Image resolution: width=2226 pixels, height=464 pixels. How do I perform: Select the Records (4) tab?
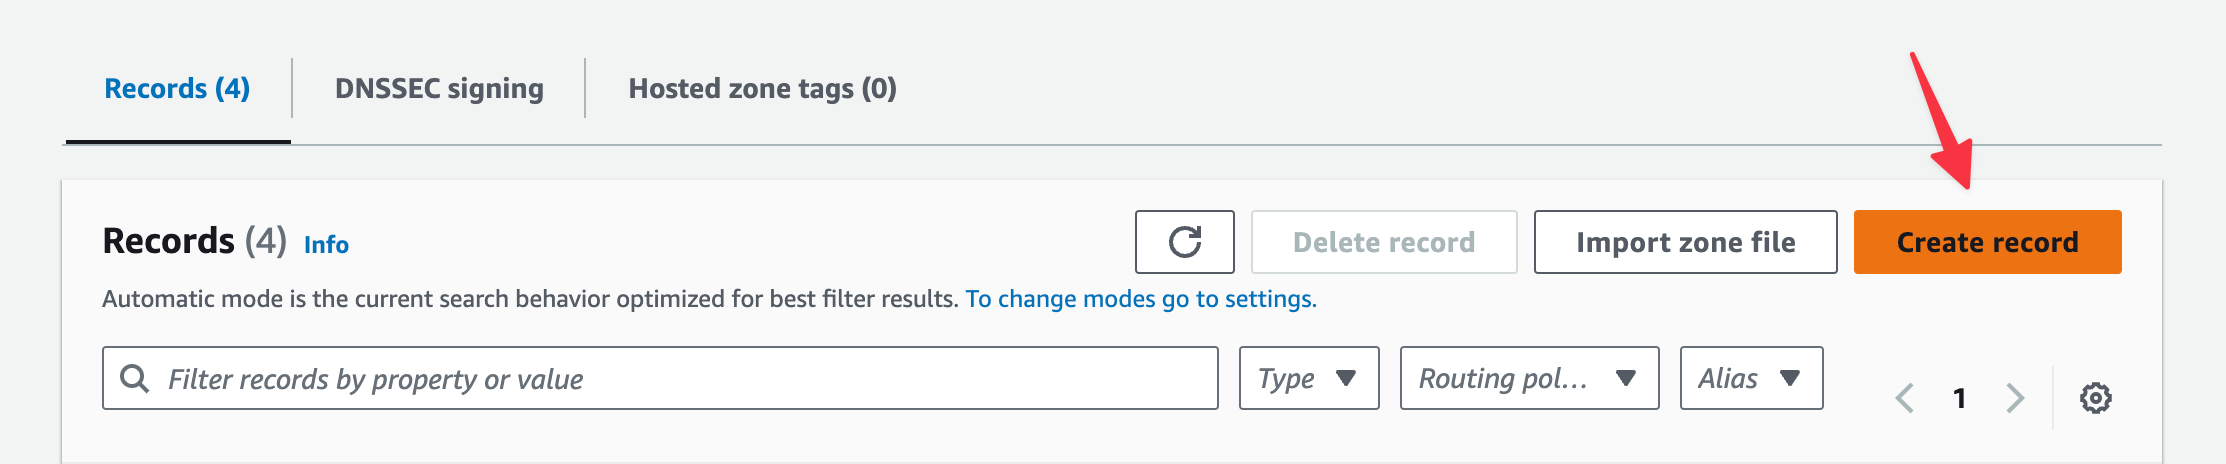177,89
